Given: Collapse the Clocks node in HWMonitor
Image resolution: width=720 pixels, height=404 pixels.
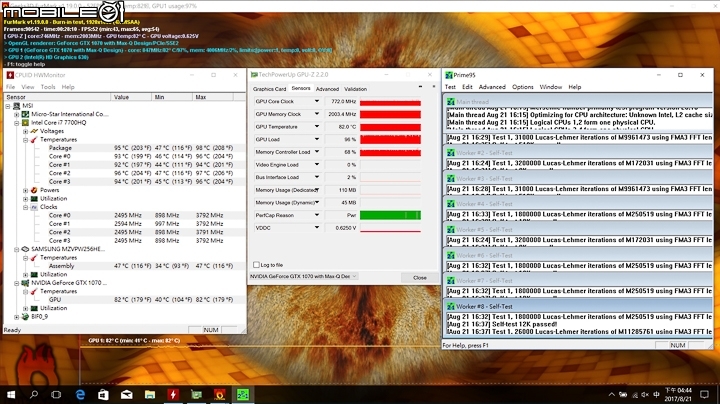Looking at the screenshot, I should point(25,208).
